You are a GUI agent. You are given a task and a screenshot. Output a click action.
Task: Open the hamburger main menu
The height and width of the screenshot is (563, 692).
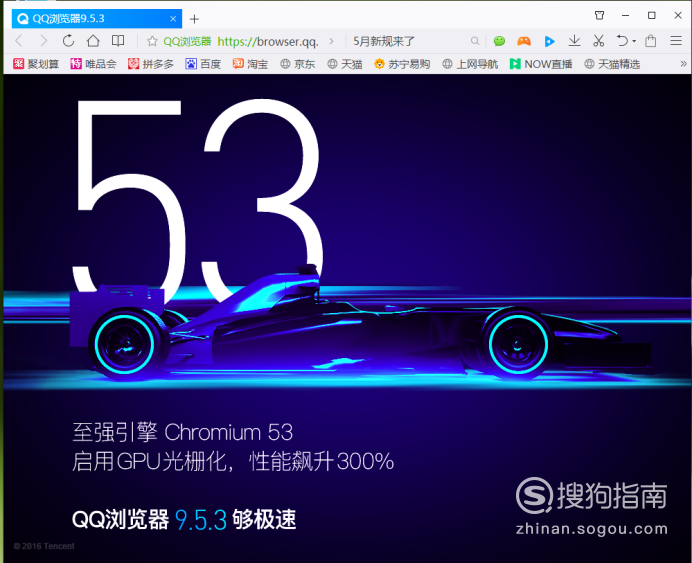pos(676,41)
